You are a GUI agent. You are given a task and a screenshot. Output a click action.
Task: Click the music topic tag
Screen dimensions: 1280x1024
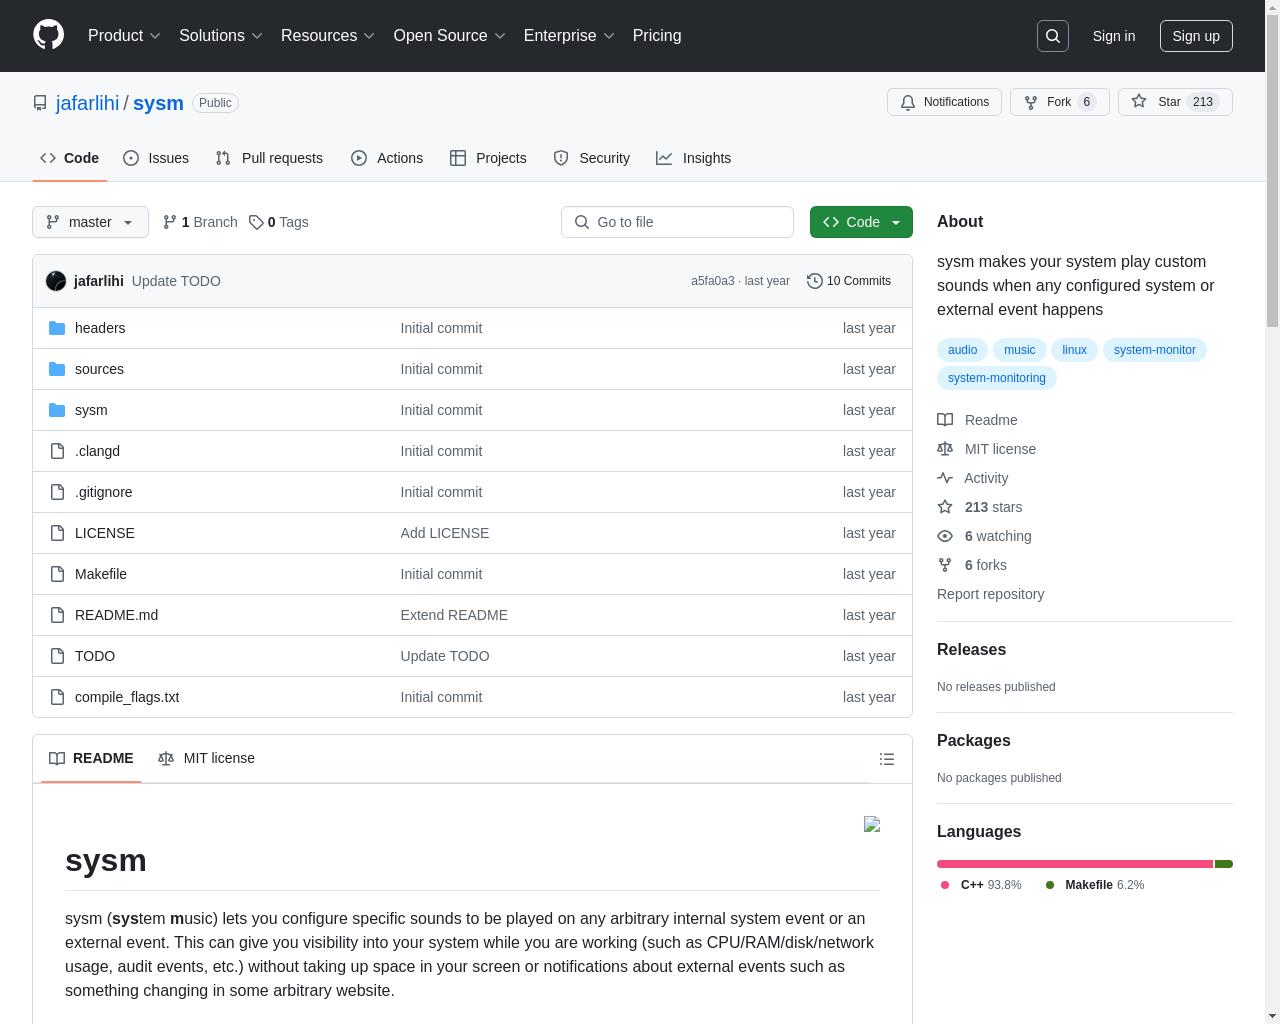(x=1019, y=350)
